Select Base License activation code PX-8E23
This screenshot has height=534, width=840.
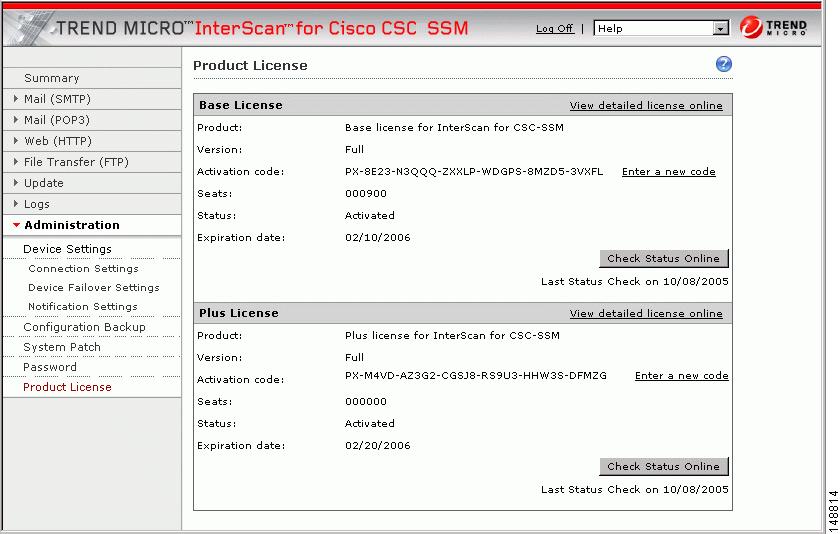474,171
